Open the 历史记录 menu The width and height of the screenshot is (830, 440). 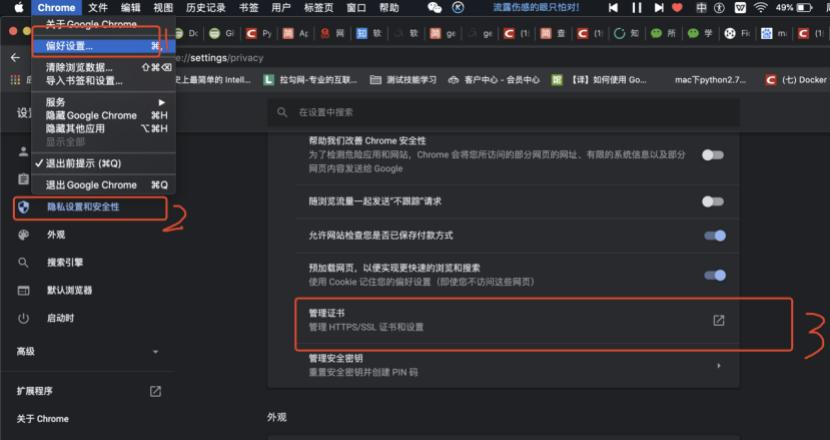(x=206, y=7)
